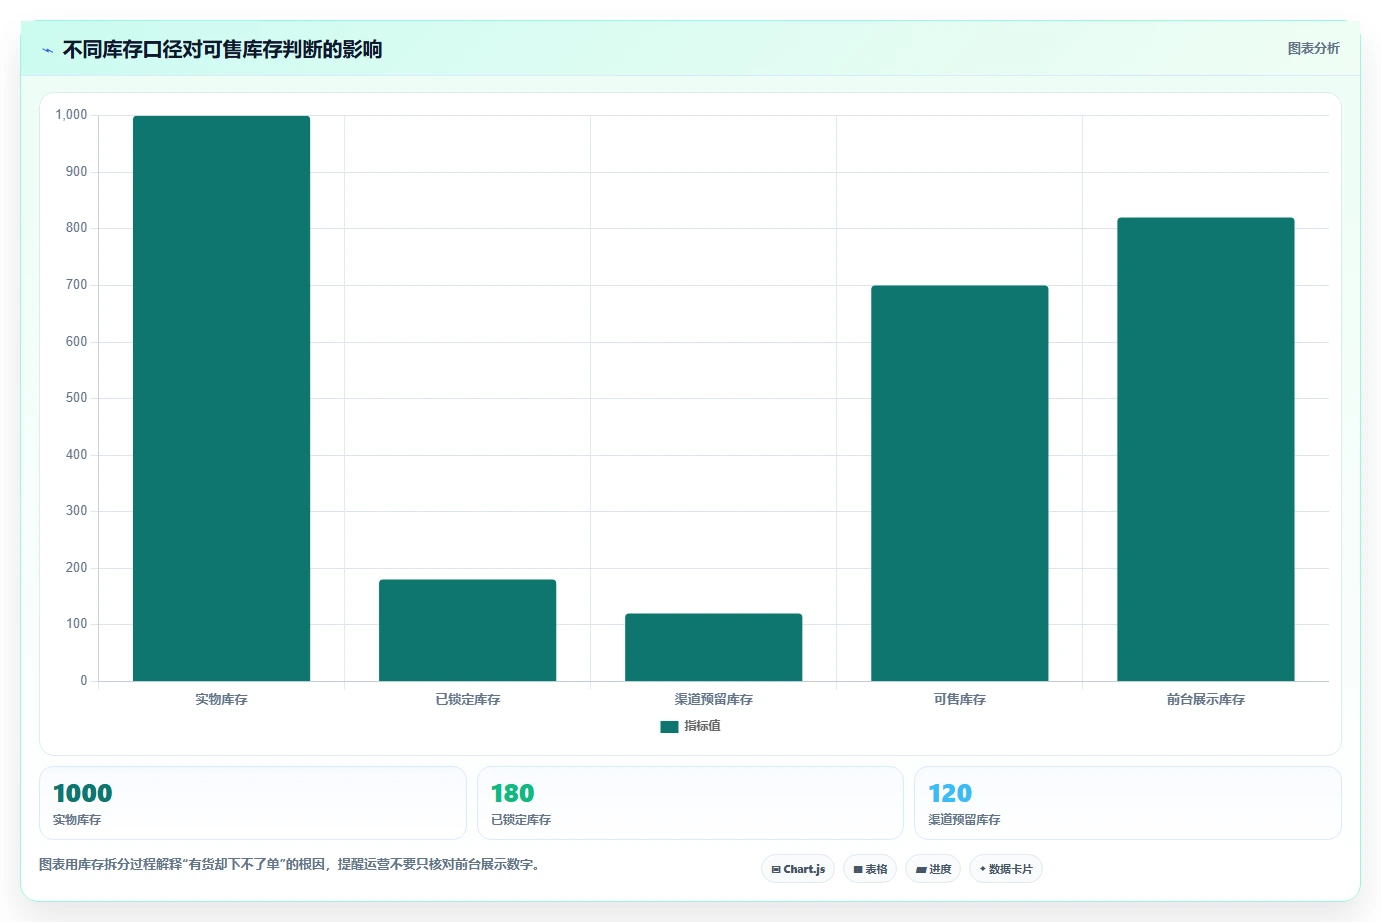The height and width of the screenshot is (922, 1381).
Task: Open the 120 渠道预留库存 data card
Action: click(1127, 803)
